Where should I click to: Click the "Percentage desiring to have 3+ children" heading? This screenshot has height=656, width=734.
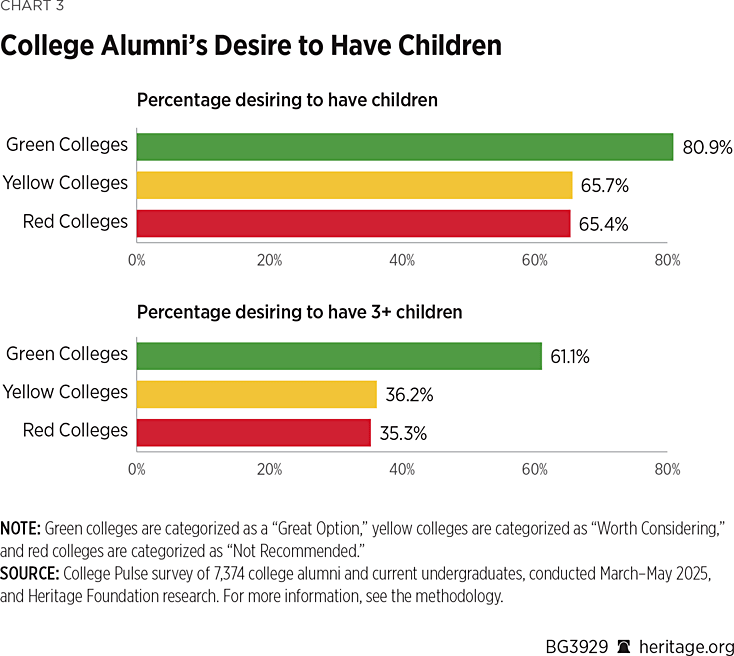[x=299, y=312]
